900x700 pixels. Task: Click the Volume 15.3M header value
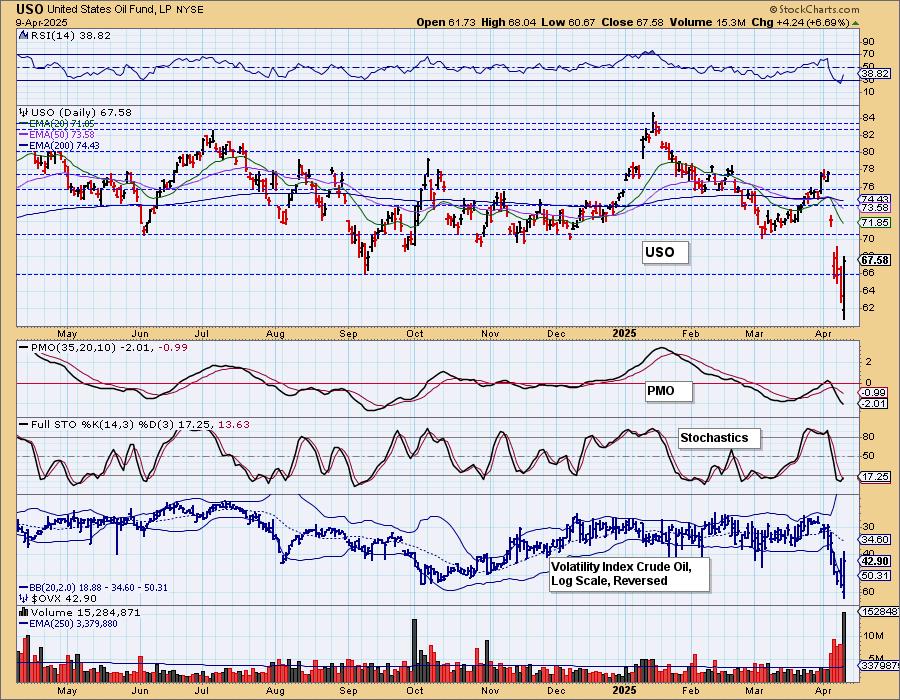707,22
